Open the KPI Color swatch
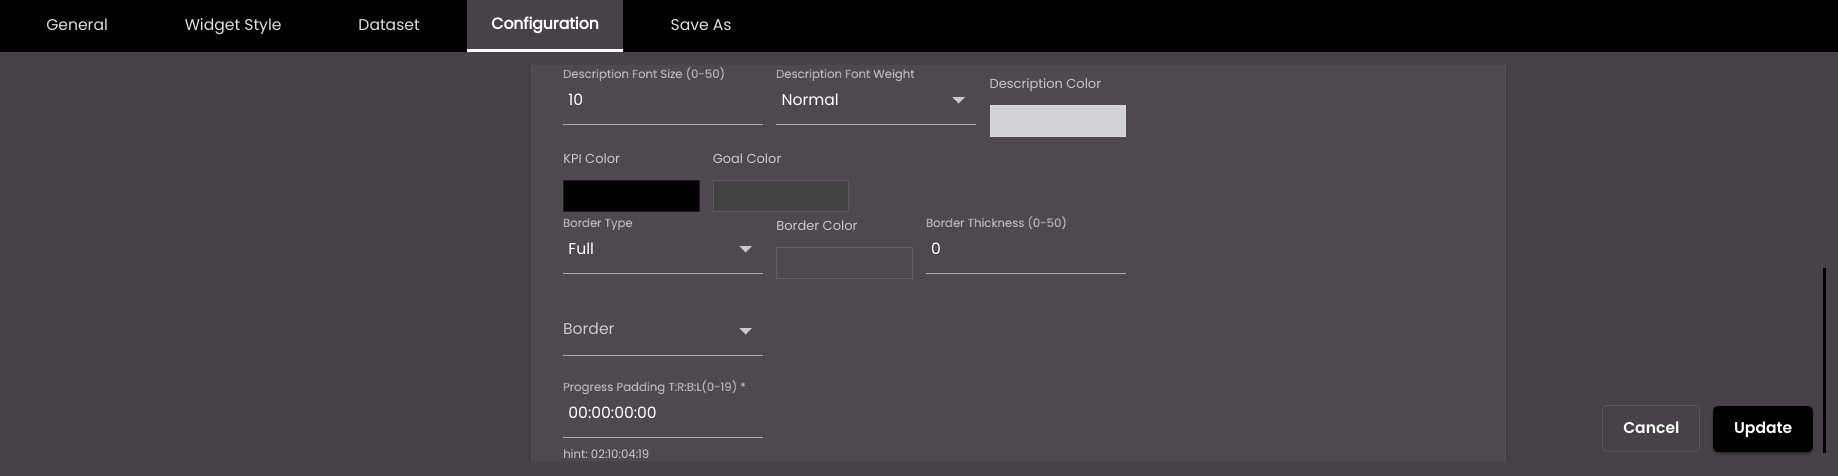Screen dimensions: 1838x476 click(x=631, y=196)
